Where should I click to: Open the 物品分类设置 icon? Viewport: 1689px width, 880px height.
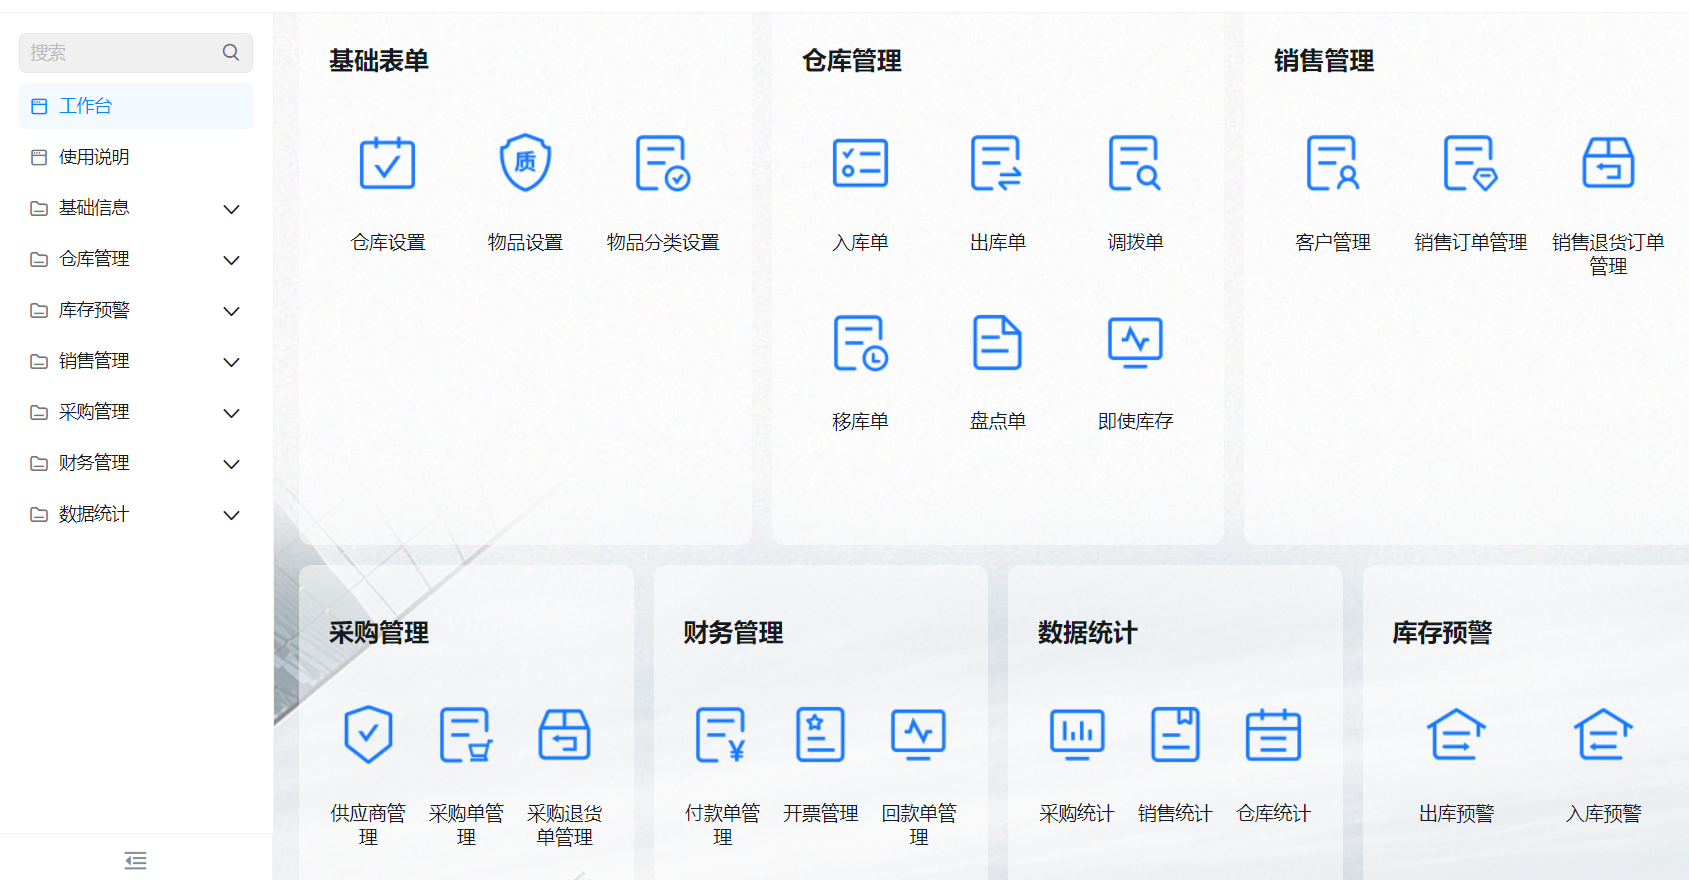pos(663,163)
